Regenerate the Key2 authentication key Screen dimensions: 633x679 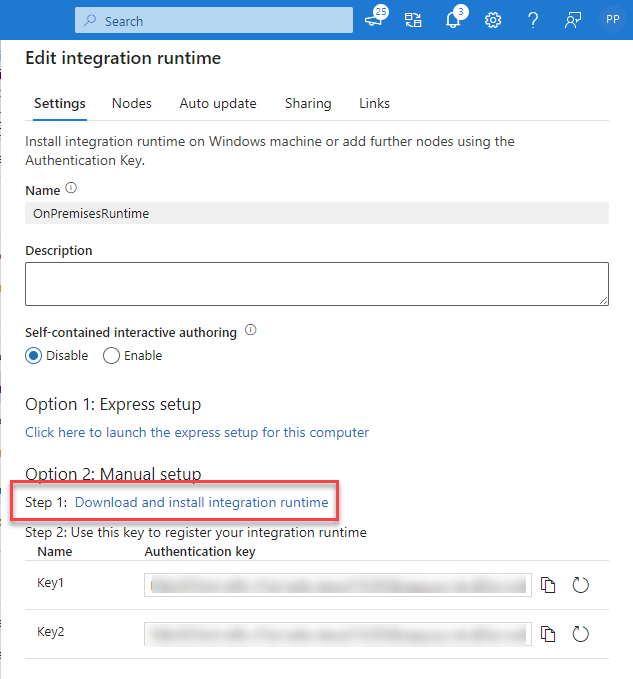pyautogui.click(x=581, y=634)
